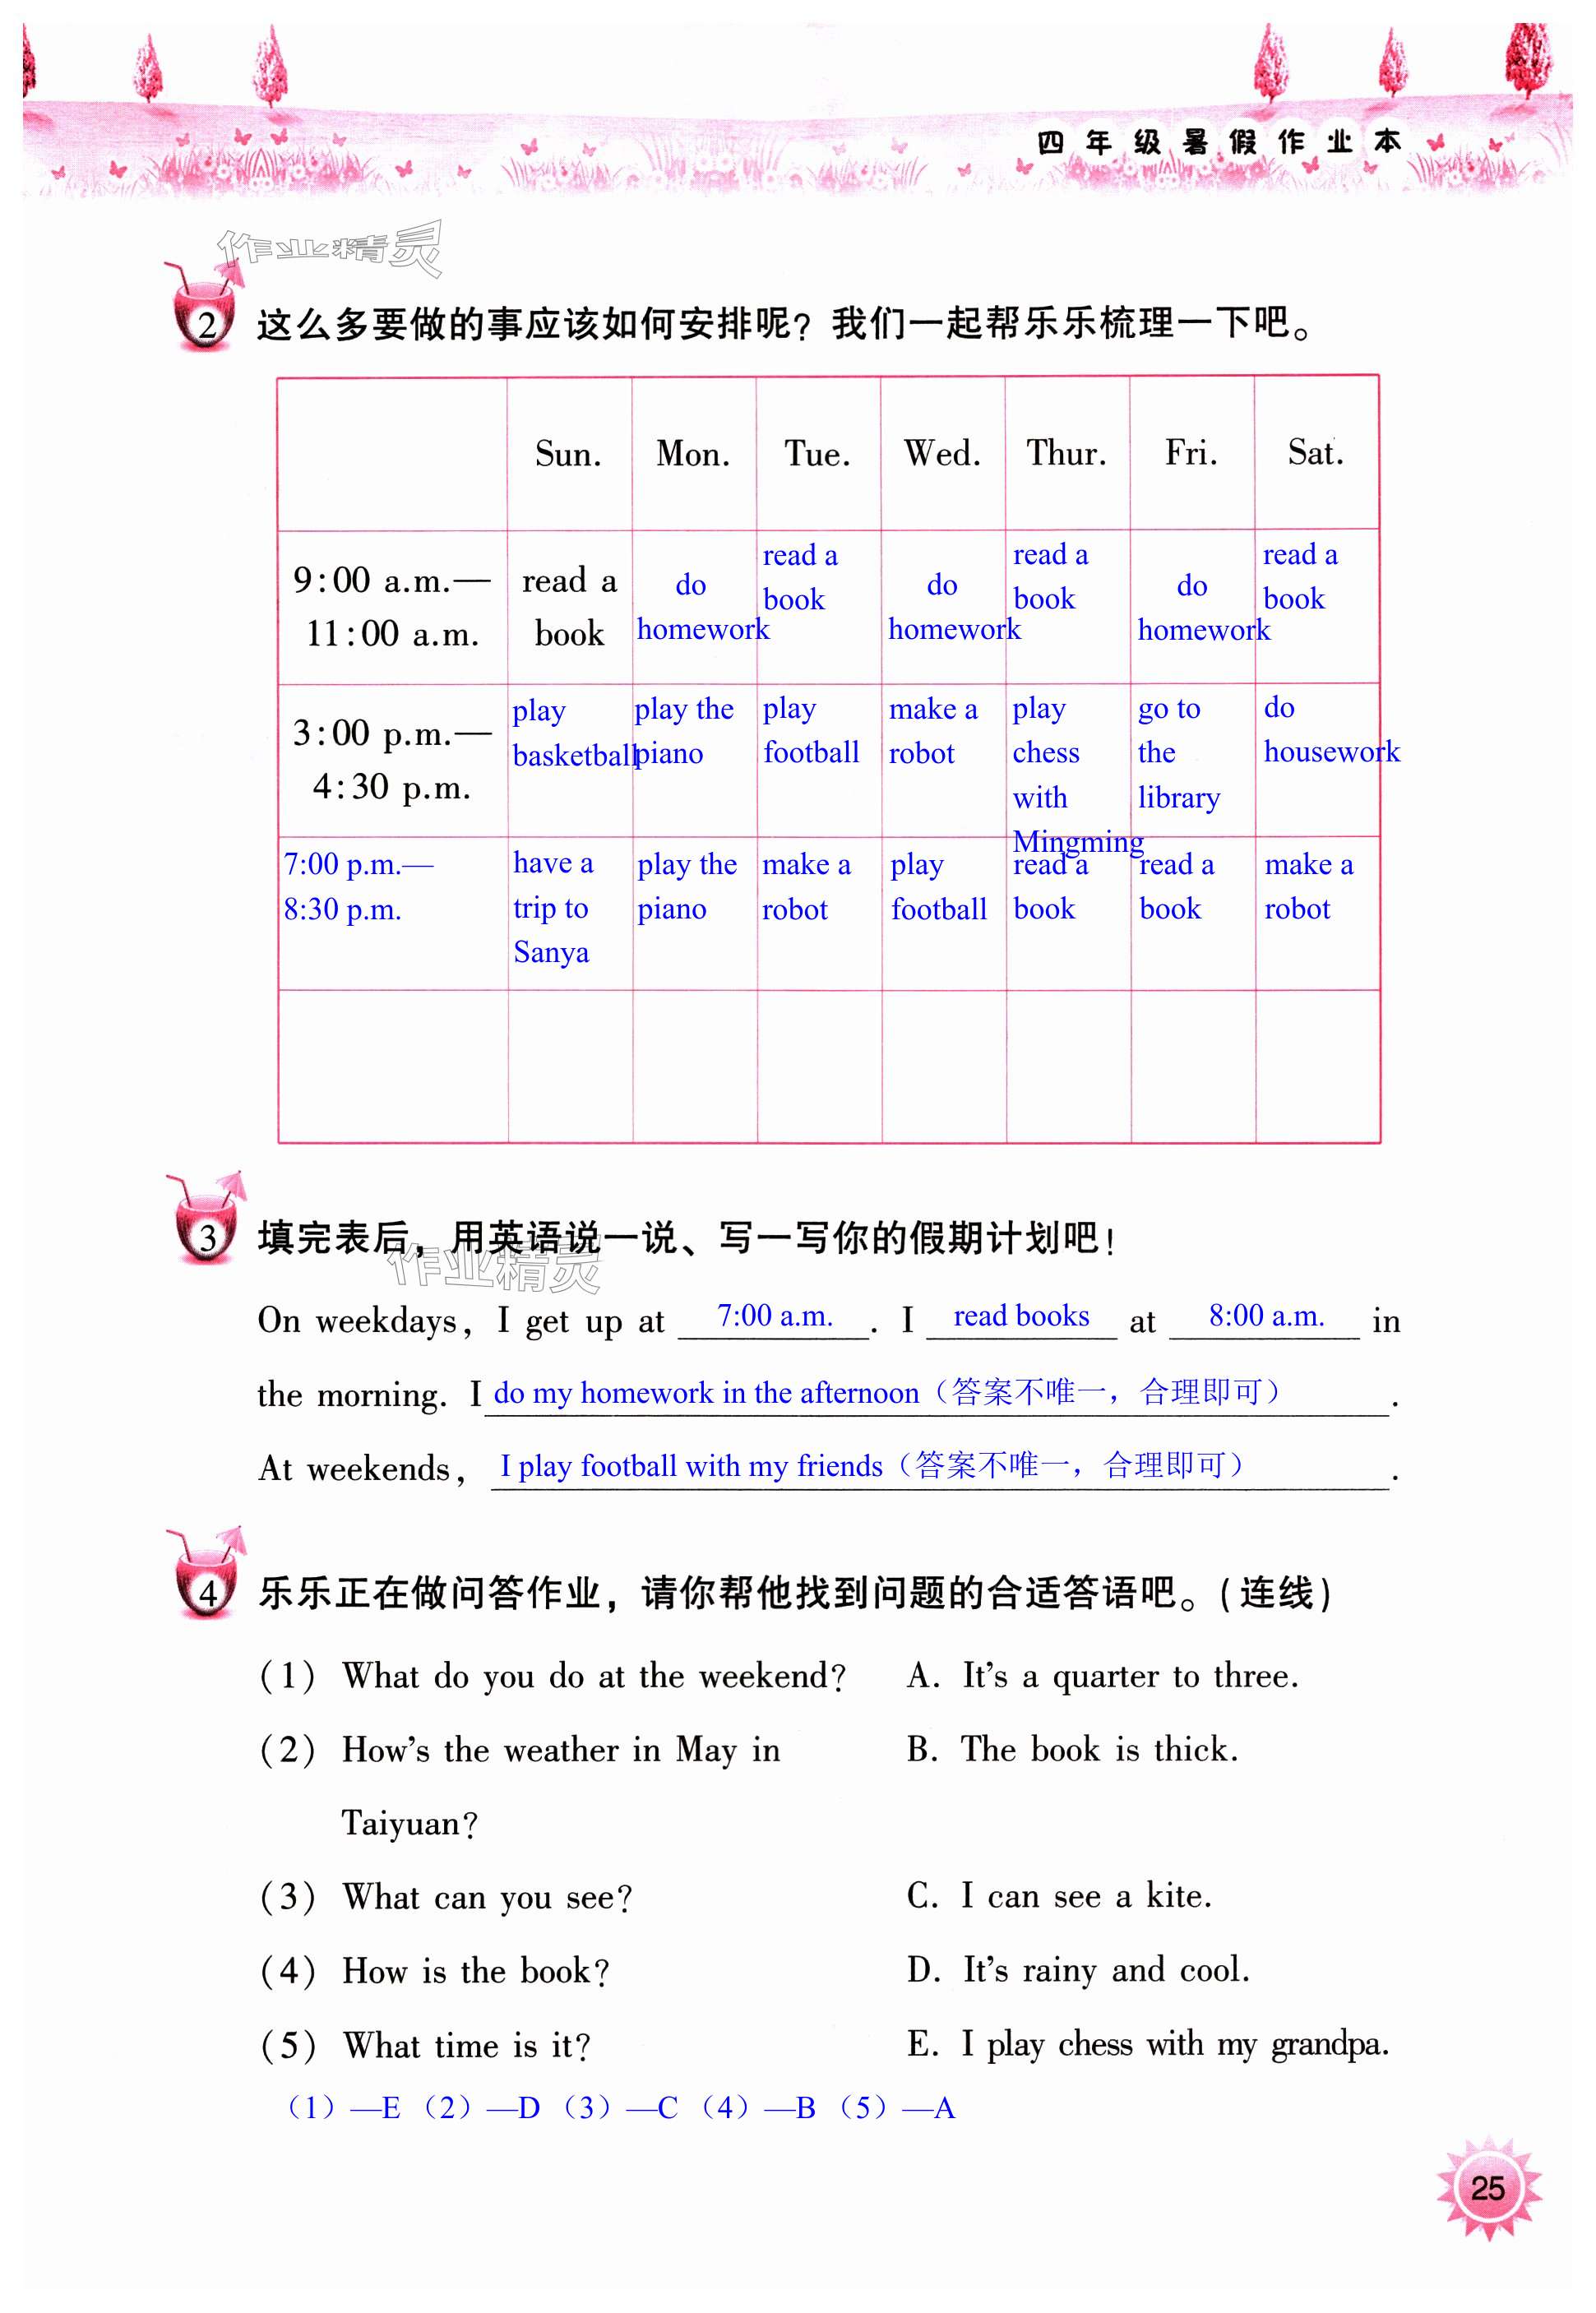Click the matching answer key line at bottom

[620, 2109]
